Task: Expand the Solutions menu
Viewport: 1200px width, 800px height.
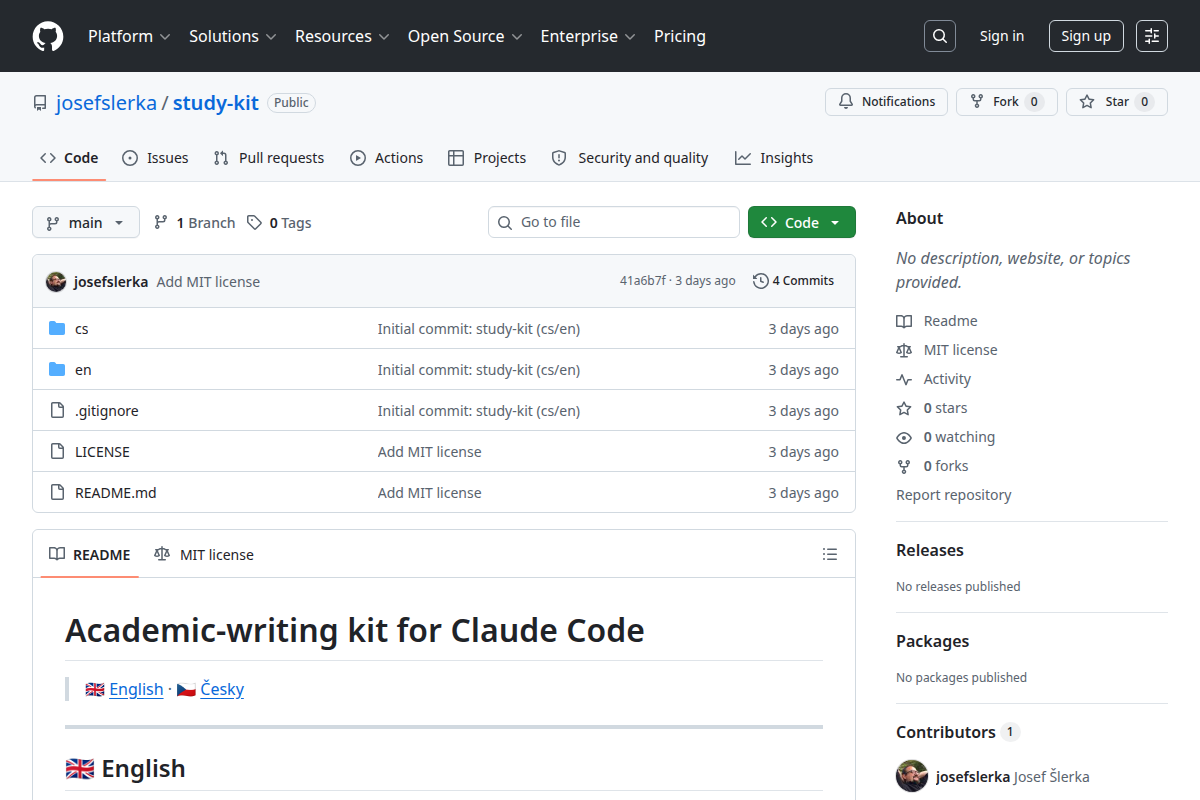Action: [x=232, y=36]
